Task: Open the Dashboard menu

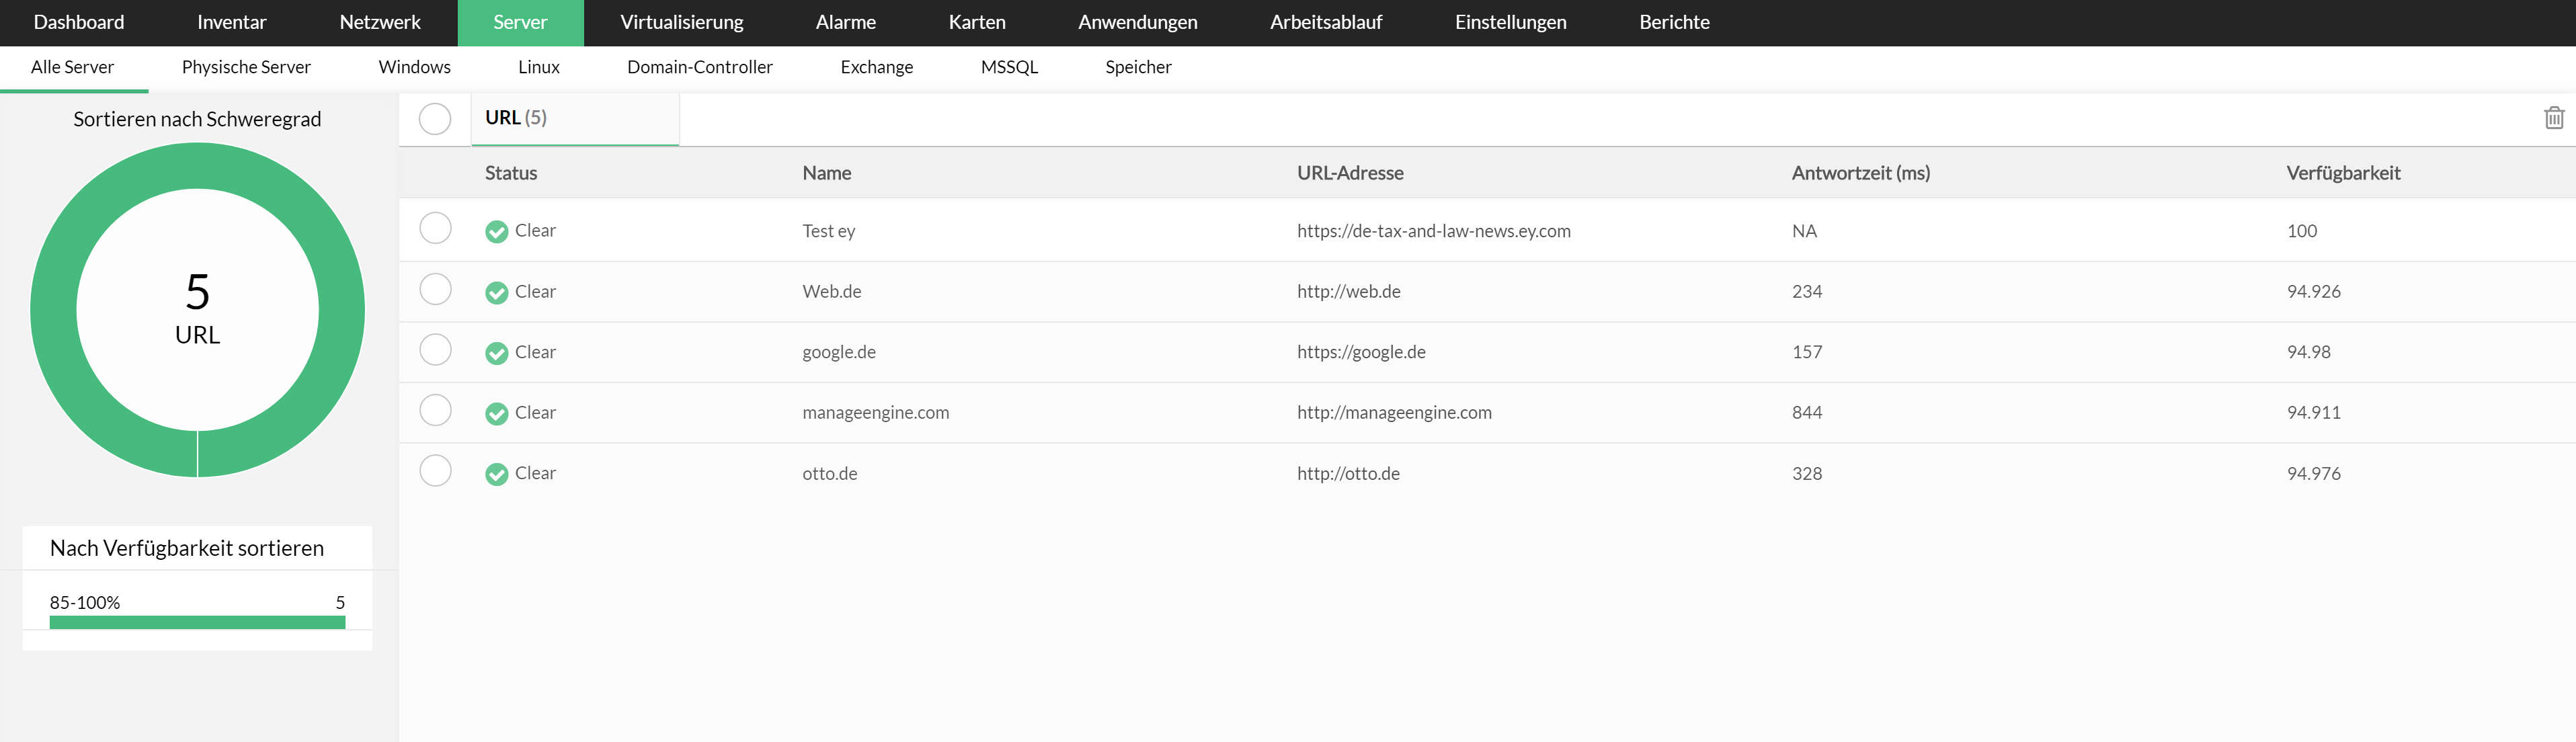Action: click(79, 22)
